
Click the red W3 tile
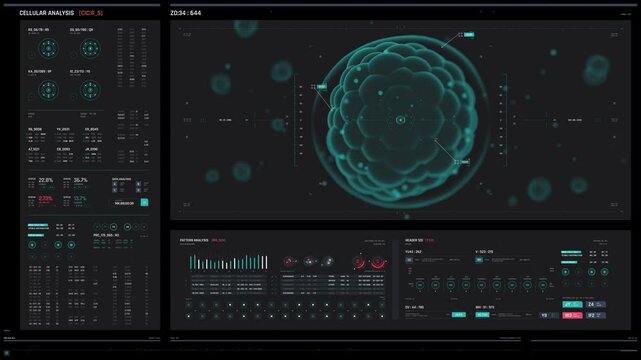click(x=572, y=315)
